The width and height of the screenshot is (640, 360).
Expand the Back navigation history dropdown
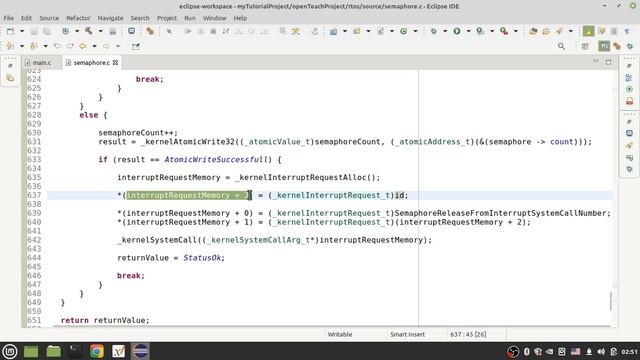(94, 46)
